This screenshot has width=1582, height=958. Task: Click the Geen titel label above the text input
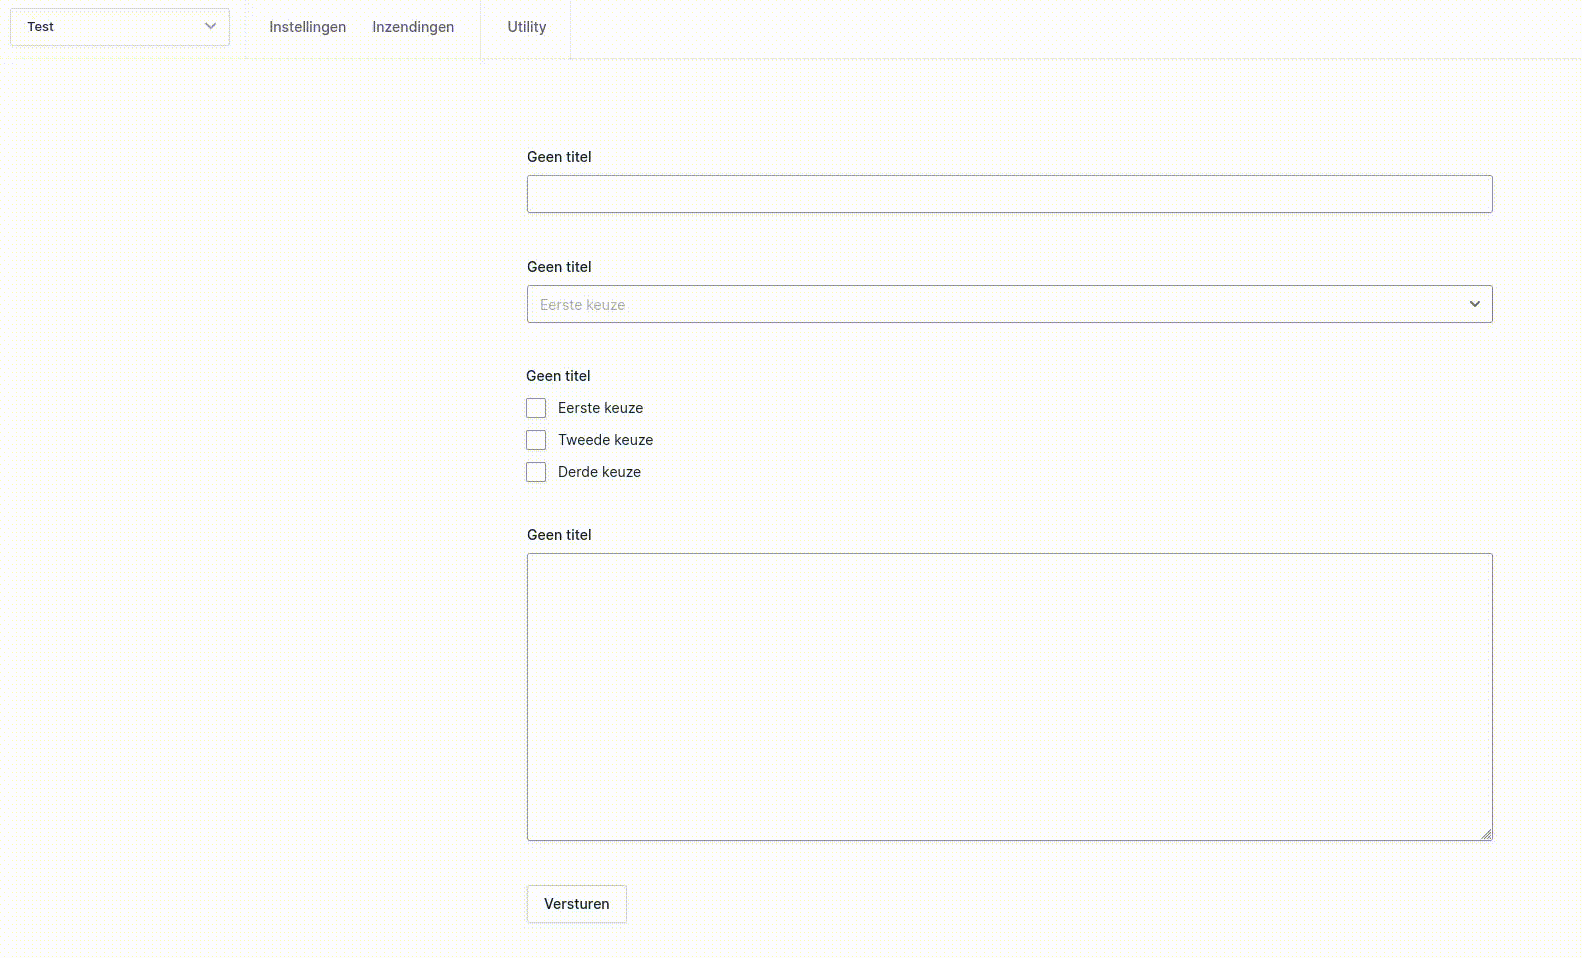559,157
